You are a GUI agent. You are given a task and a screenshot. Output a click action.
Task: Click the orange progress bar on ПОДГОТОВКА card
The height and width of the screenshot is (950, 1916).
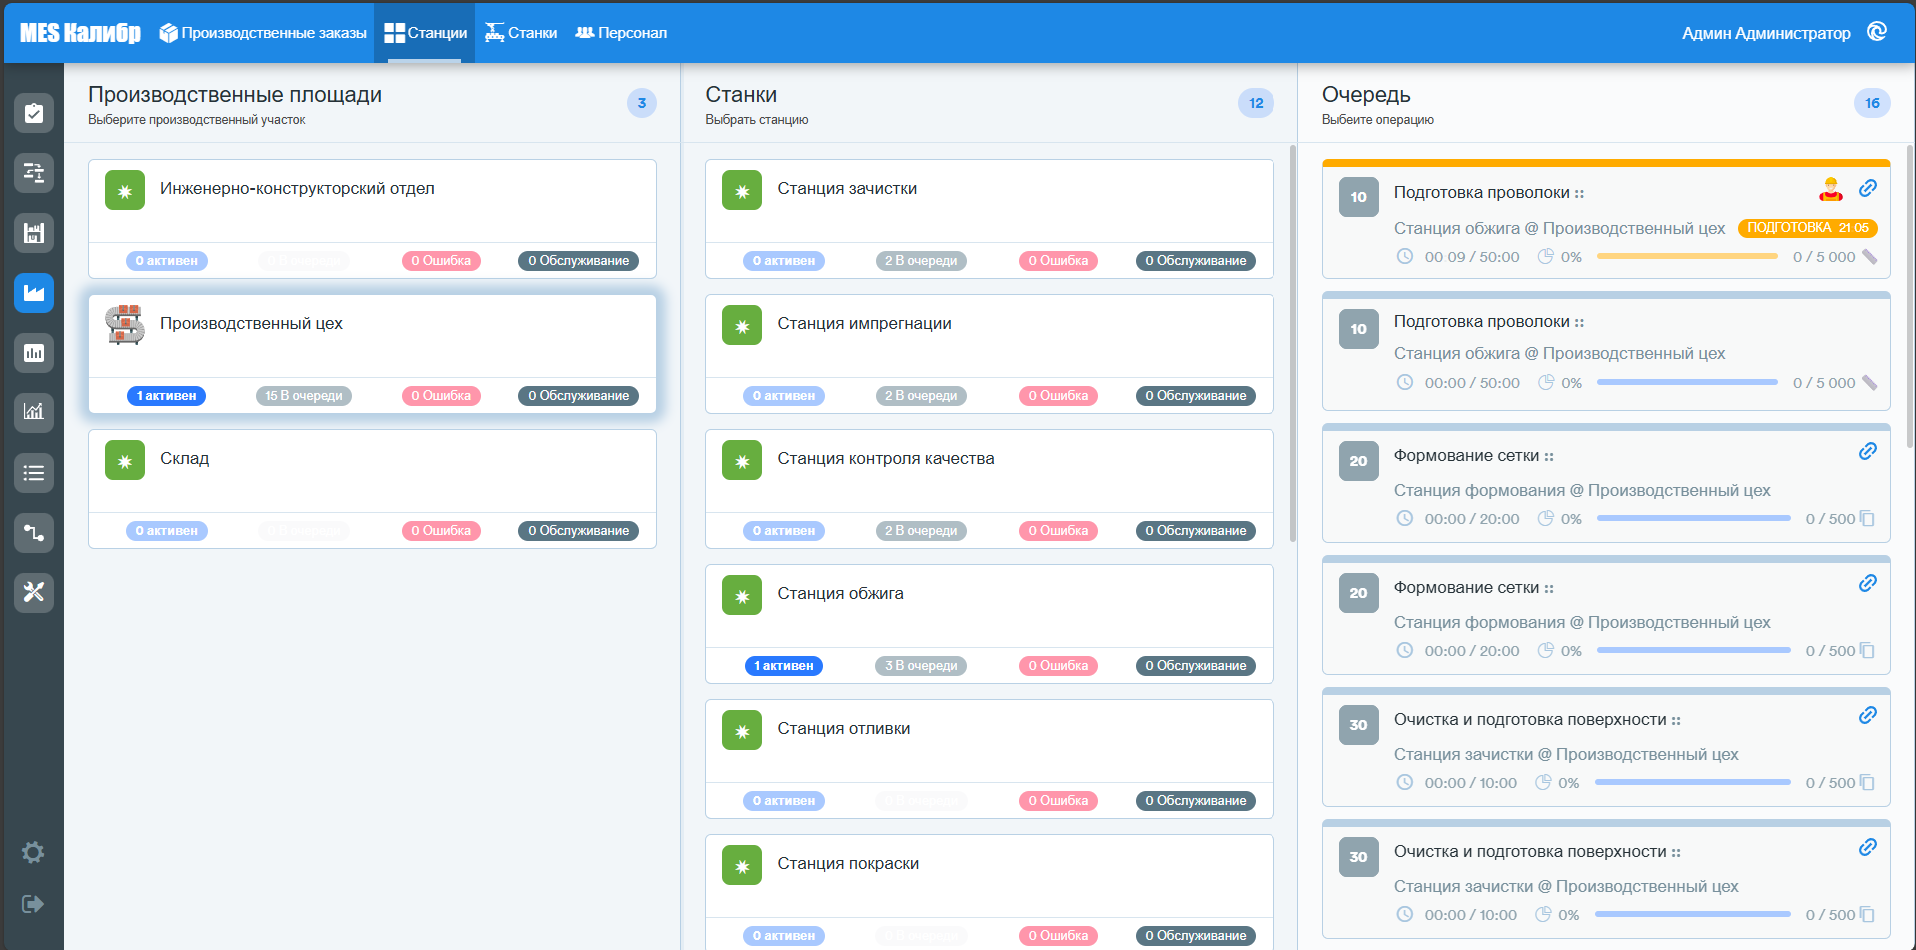(x=1687, y=257)
